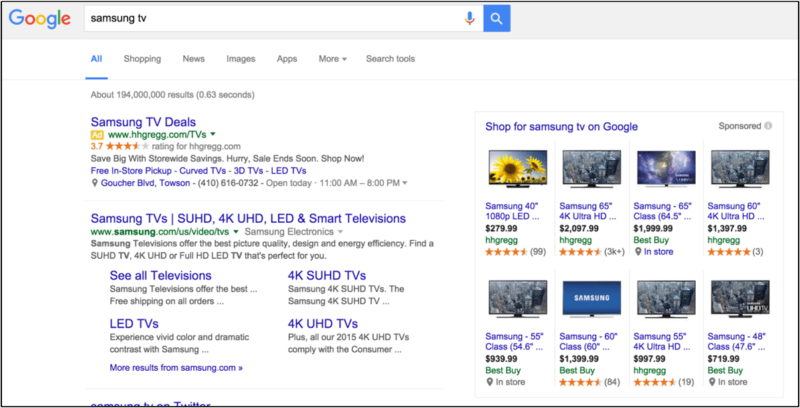The height and width of the screenshot is (408, 800).
Task: Click About 194,000,000 results text
Action: point(172,95)
